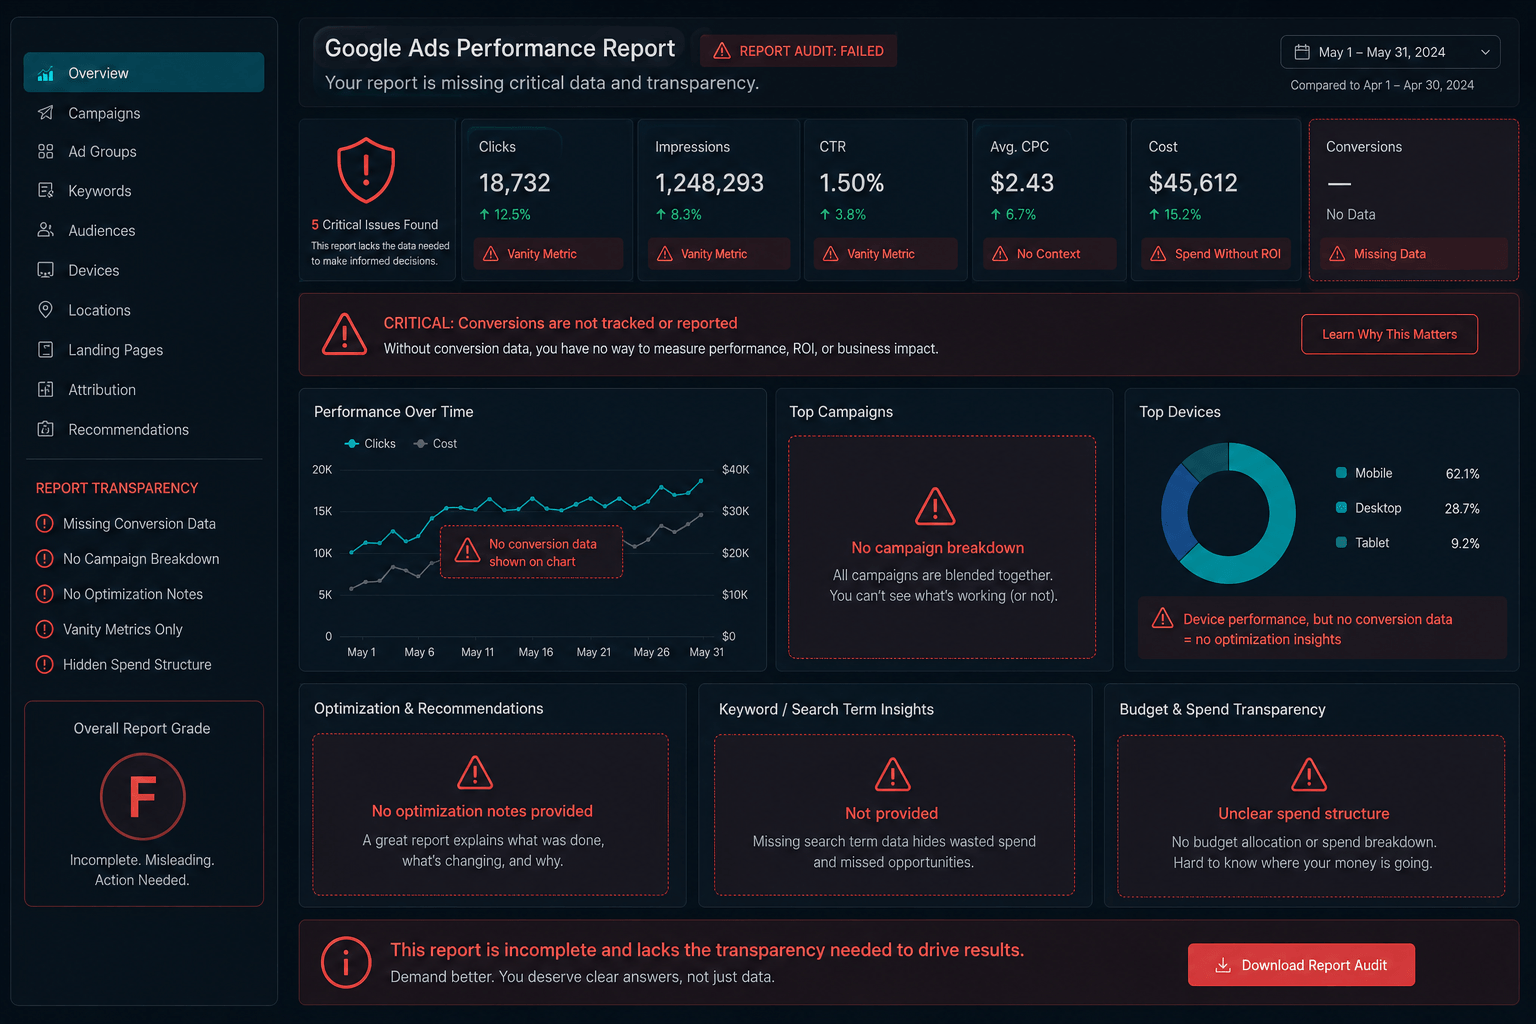Click No conversion data chart callout

[531, 552]
